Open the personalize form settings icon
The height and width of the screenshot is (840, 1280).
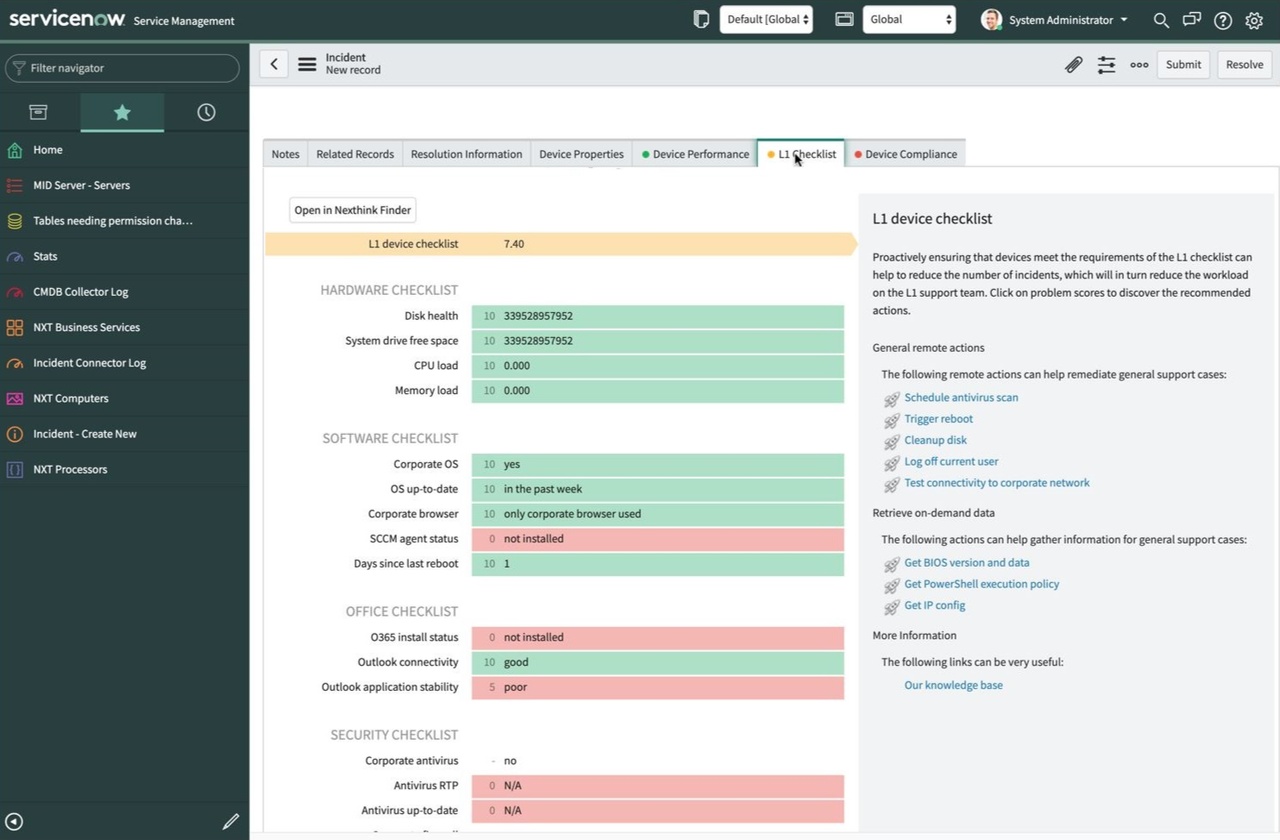(1106, 65)
